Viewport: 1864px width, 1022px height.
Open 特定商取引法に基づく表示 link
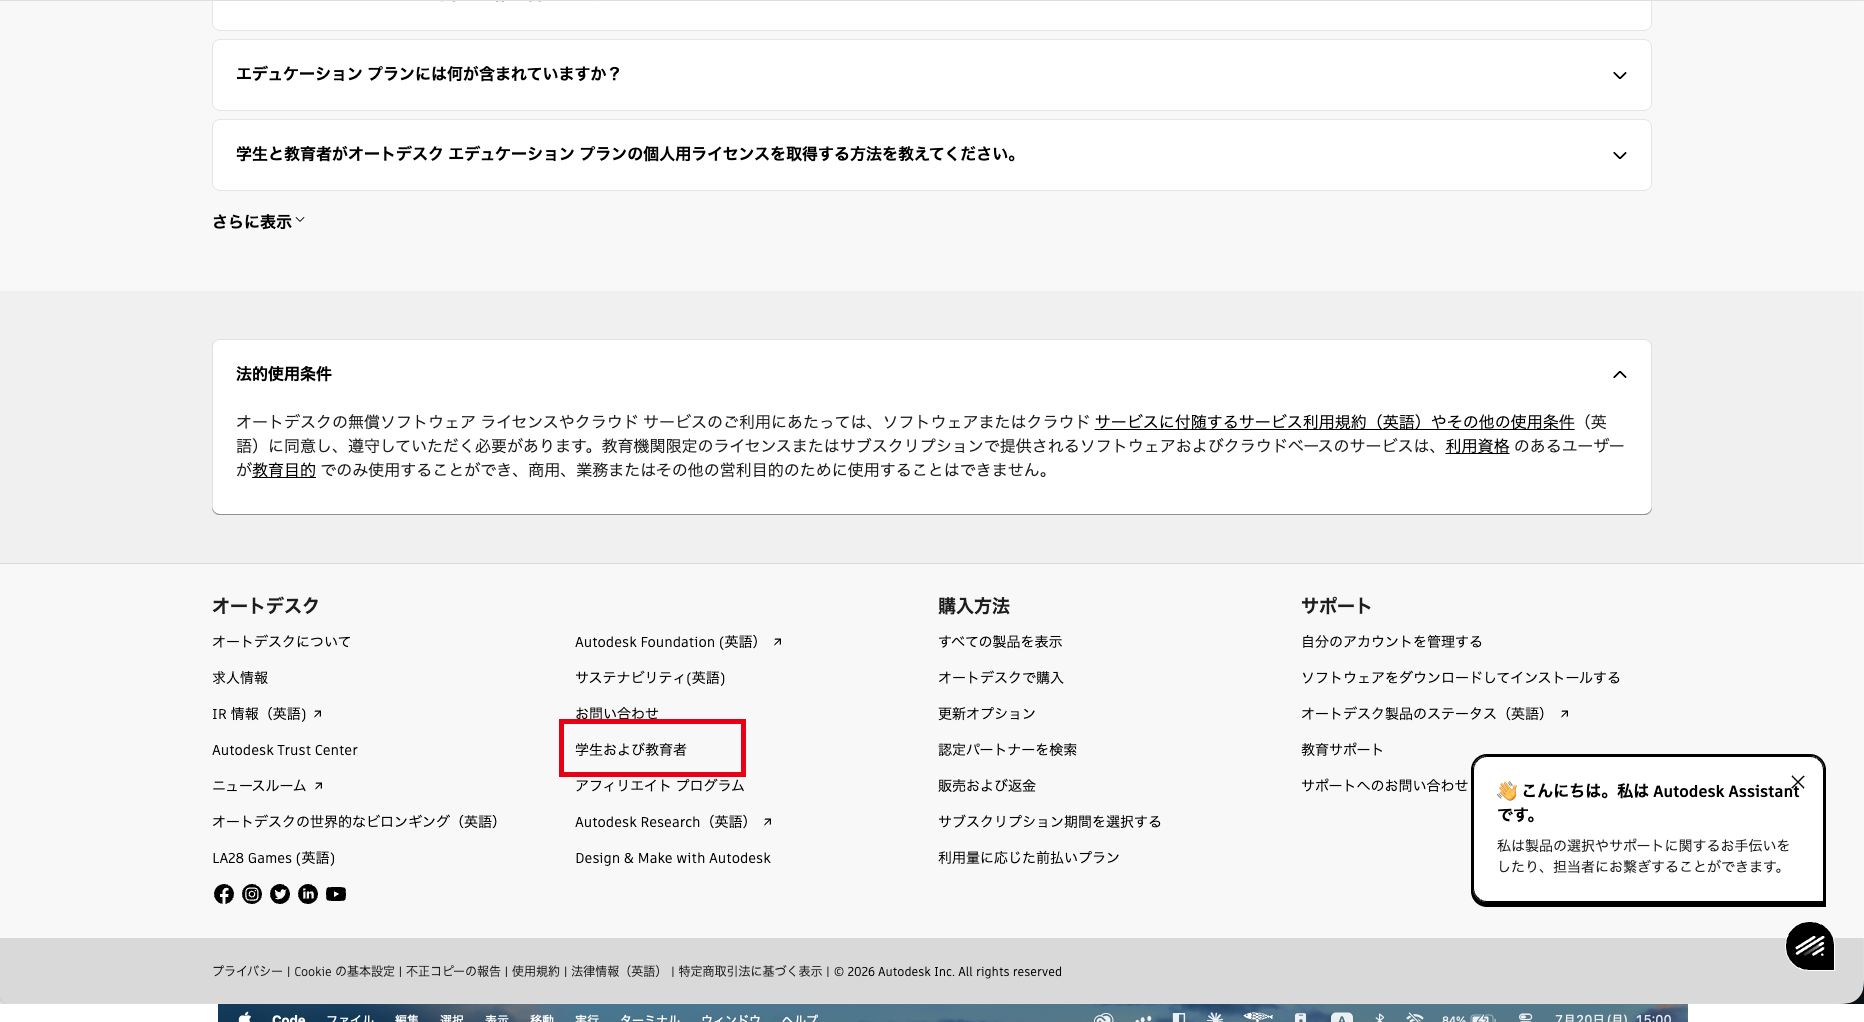pyautogui.click(x=750, y=972)
